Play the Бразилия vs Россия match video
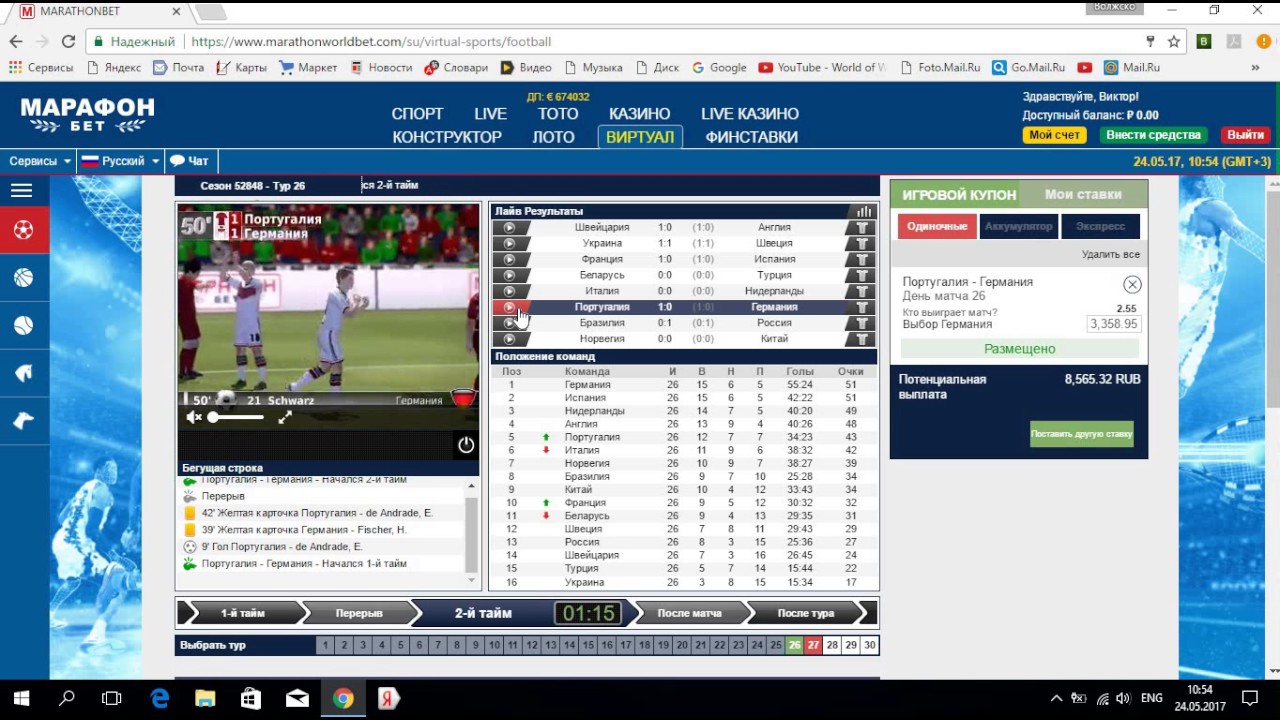The height and width of the screenshot is (720, 1280). click(x=510, y=323)
